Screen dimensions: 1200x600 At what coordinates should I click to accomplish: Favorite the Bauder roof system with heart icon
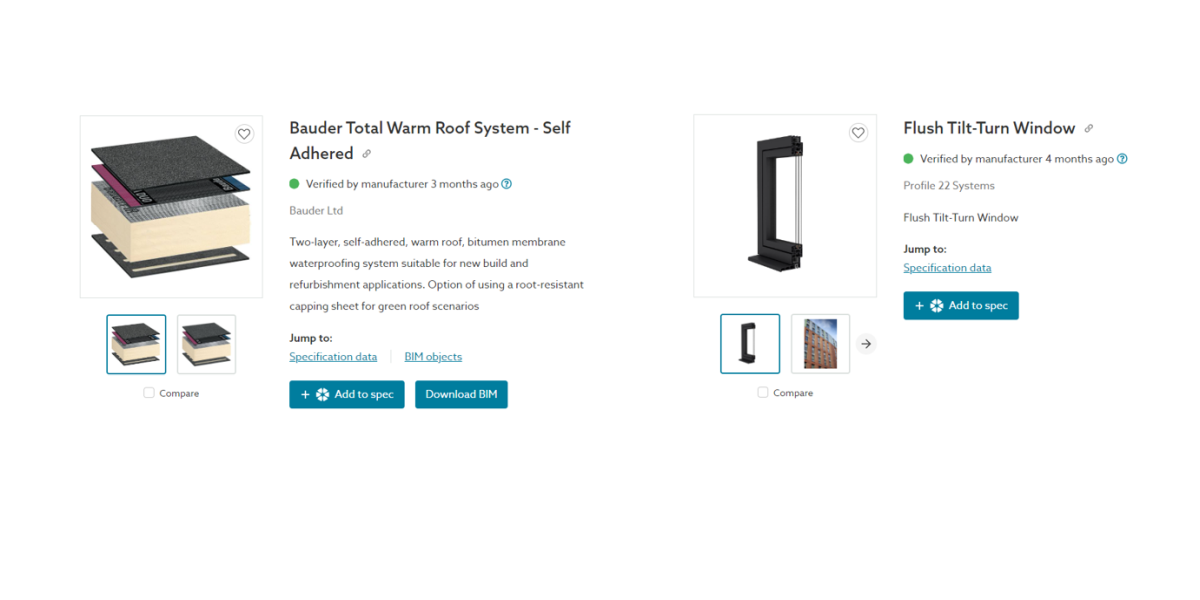pyautogui.click(x=244, y=134)
